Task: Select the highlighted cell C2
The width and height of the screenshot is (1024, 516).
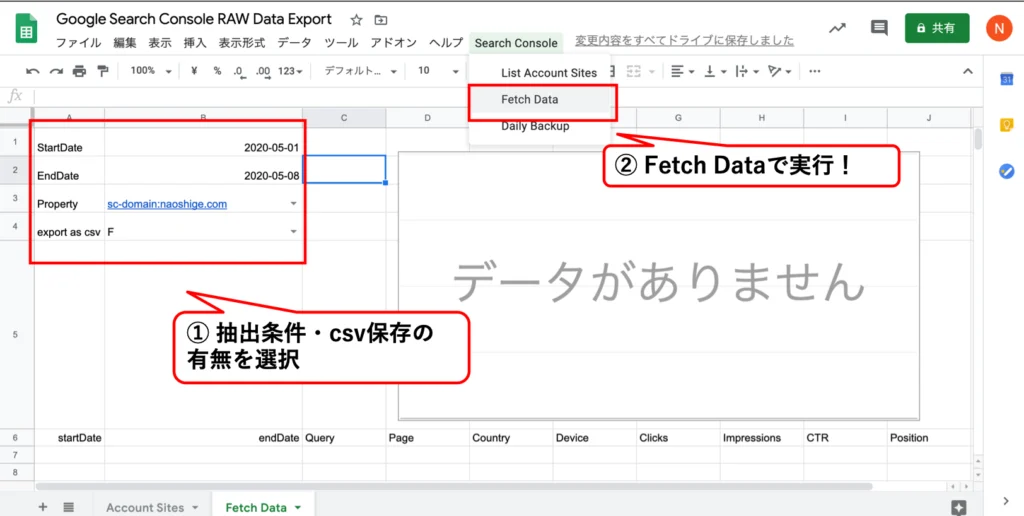Action: pos(344,169)
